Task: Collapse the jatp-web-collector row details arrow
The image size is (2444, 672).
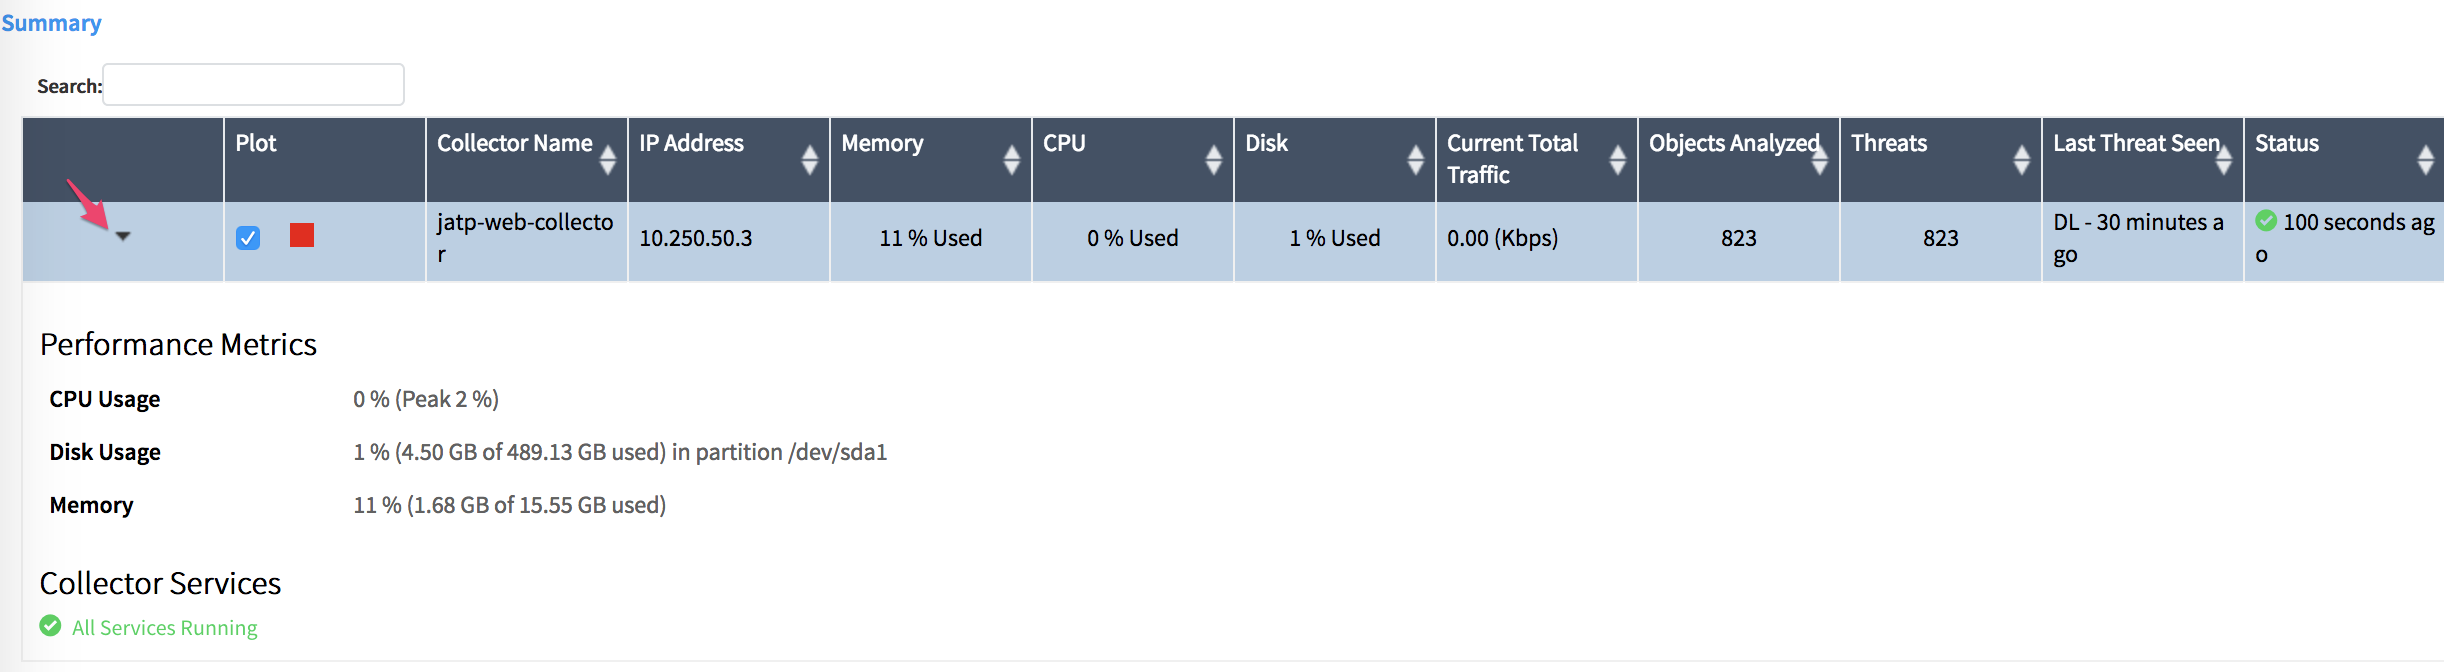Action: (123, 236)
